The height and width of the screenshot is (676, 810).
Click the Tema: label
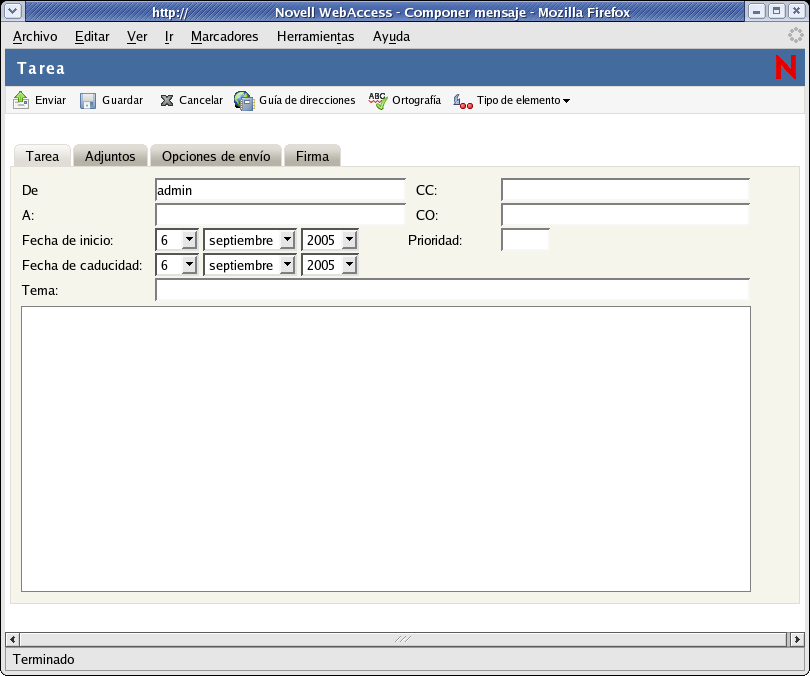tap(40, 290)
